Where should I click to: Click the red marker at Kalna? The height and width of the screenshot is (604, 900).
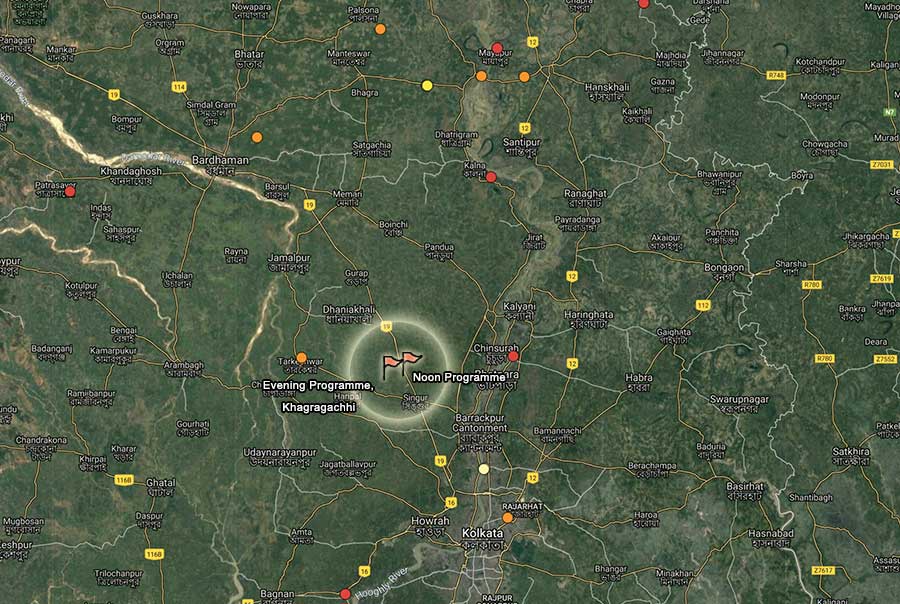pos(491,177)
